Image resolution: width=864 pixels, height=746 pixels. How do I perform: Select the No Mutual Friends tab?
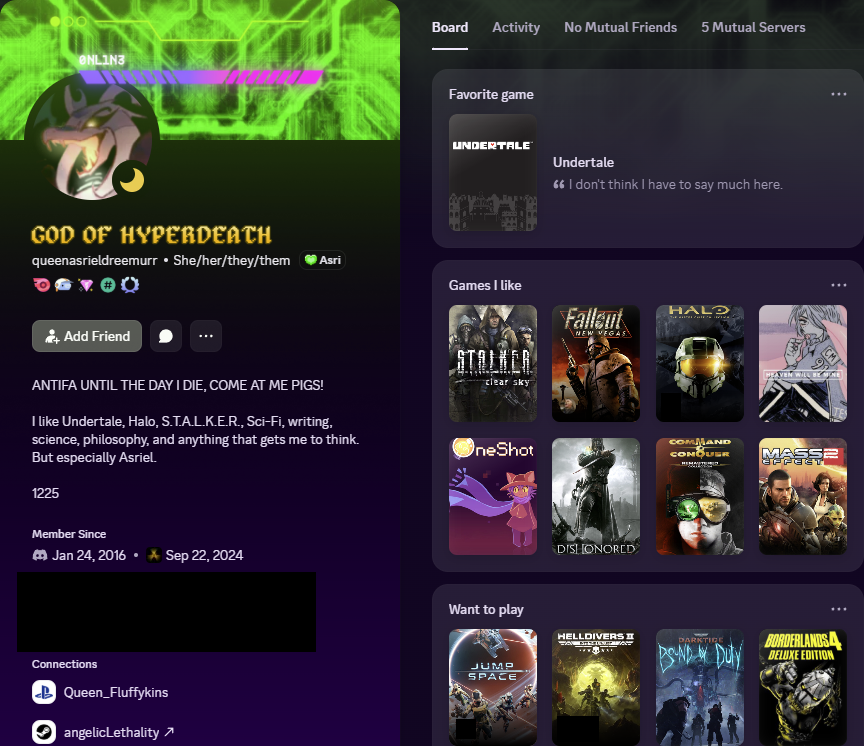[x=620, y=27]
